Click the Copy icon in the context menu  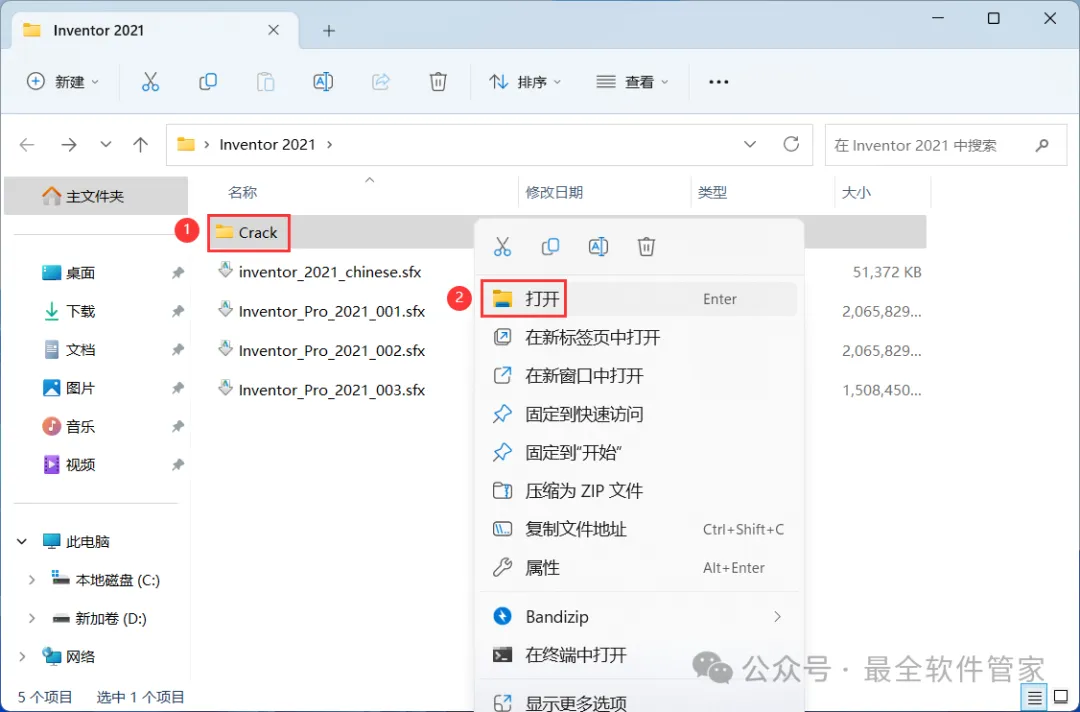[x=550, y=247]
